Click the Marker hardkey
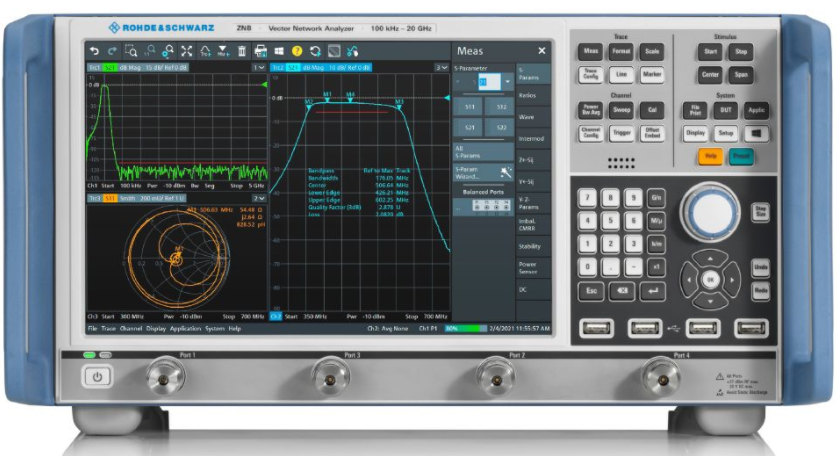The height and width of the screenshot is (456, 837). click(652, 74)
